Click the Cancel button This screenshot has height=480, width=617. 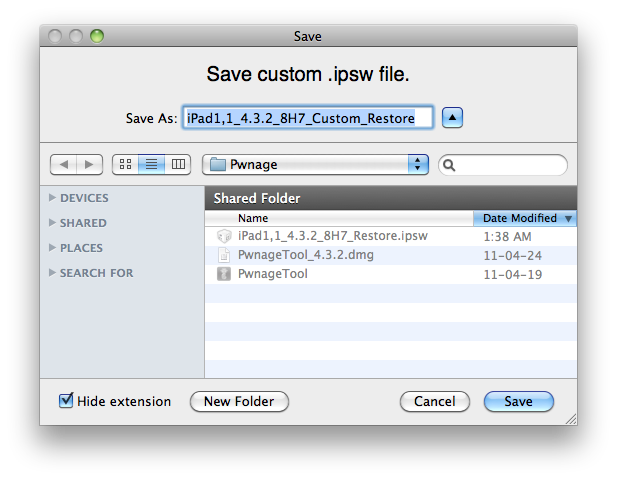434,401
